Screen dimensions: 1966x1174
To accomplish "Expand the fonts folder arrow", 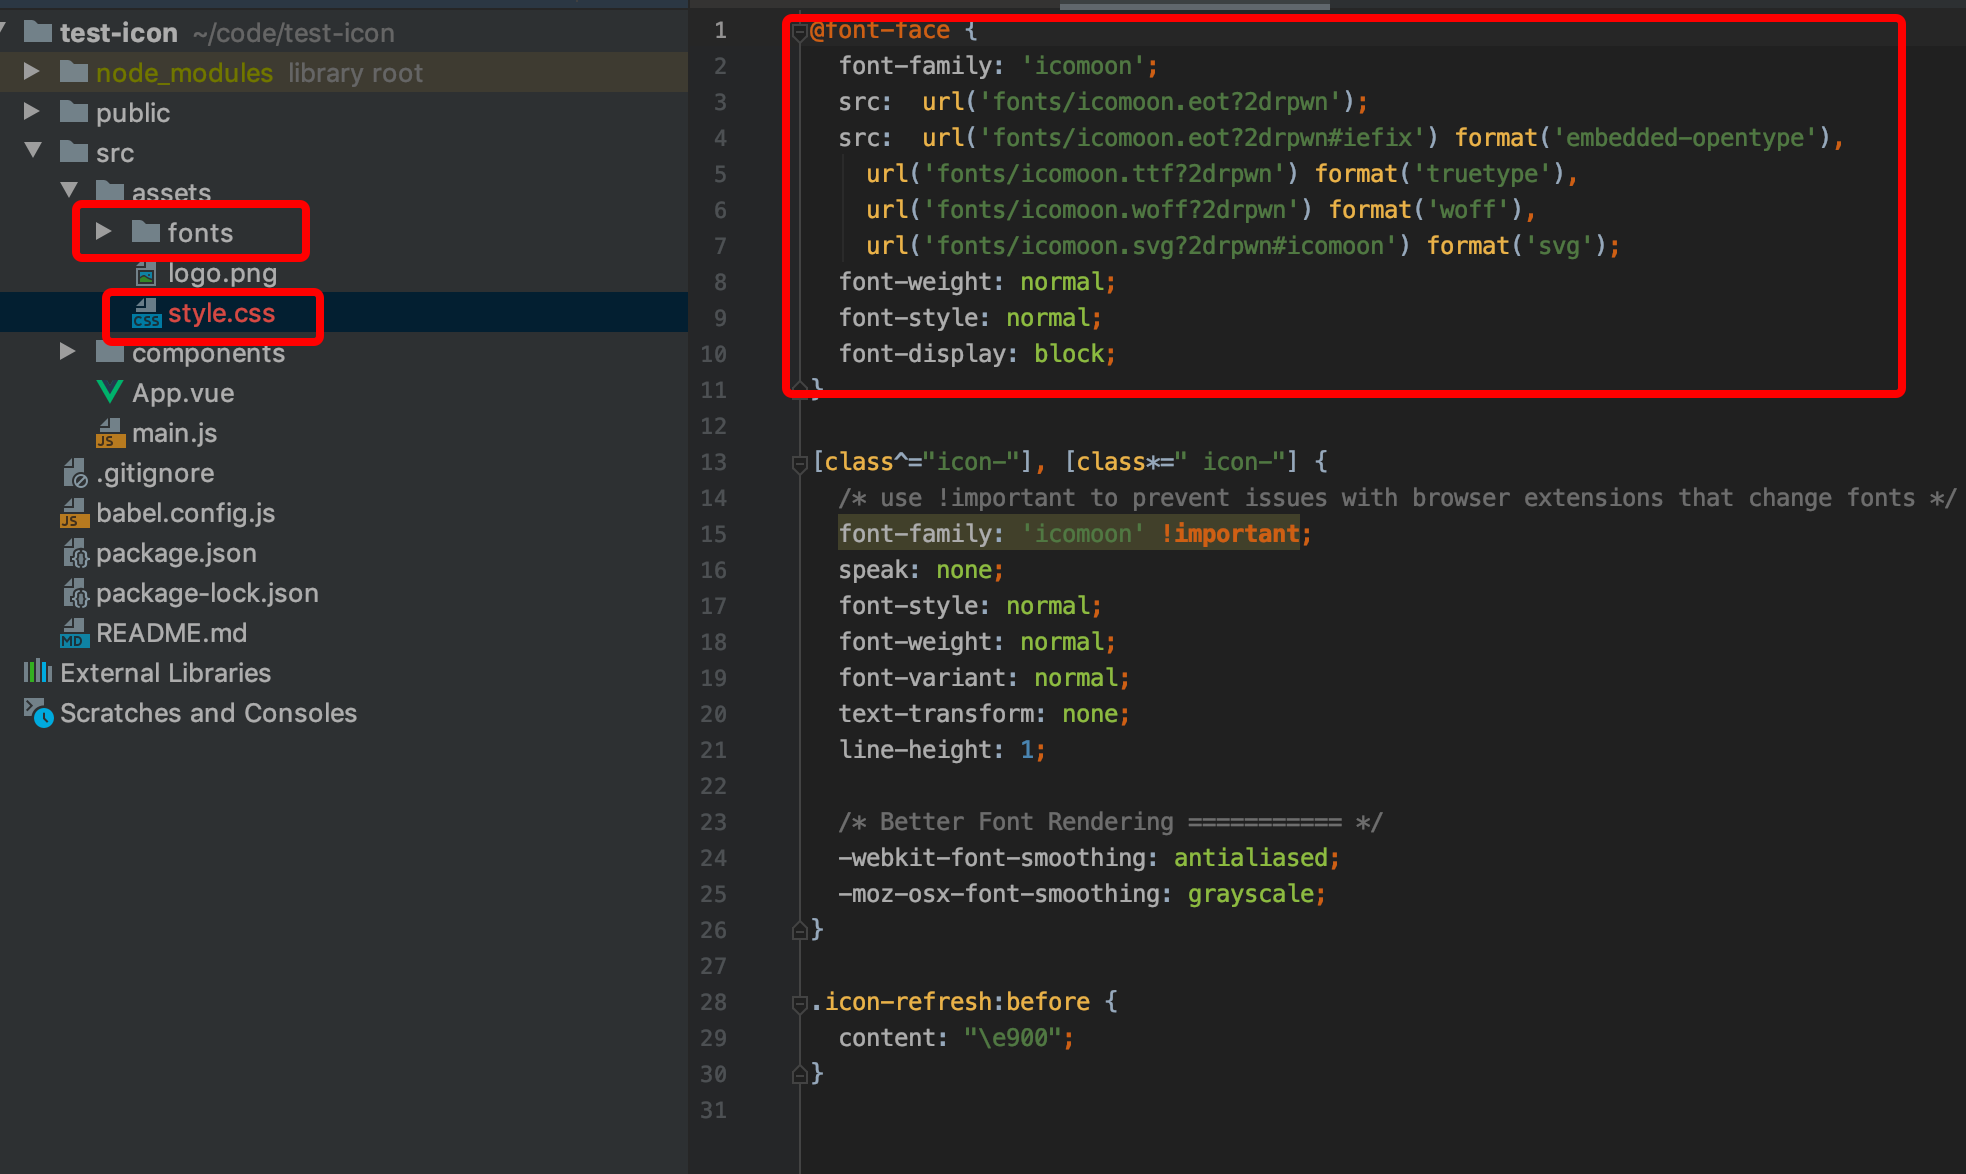I will (103, 232).
